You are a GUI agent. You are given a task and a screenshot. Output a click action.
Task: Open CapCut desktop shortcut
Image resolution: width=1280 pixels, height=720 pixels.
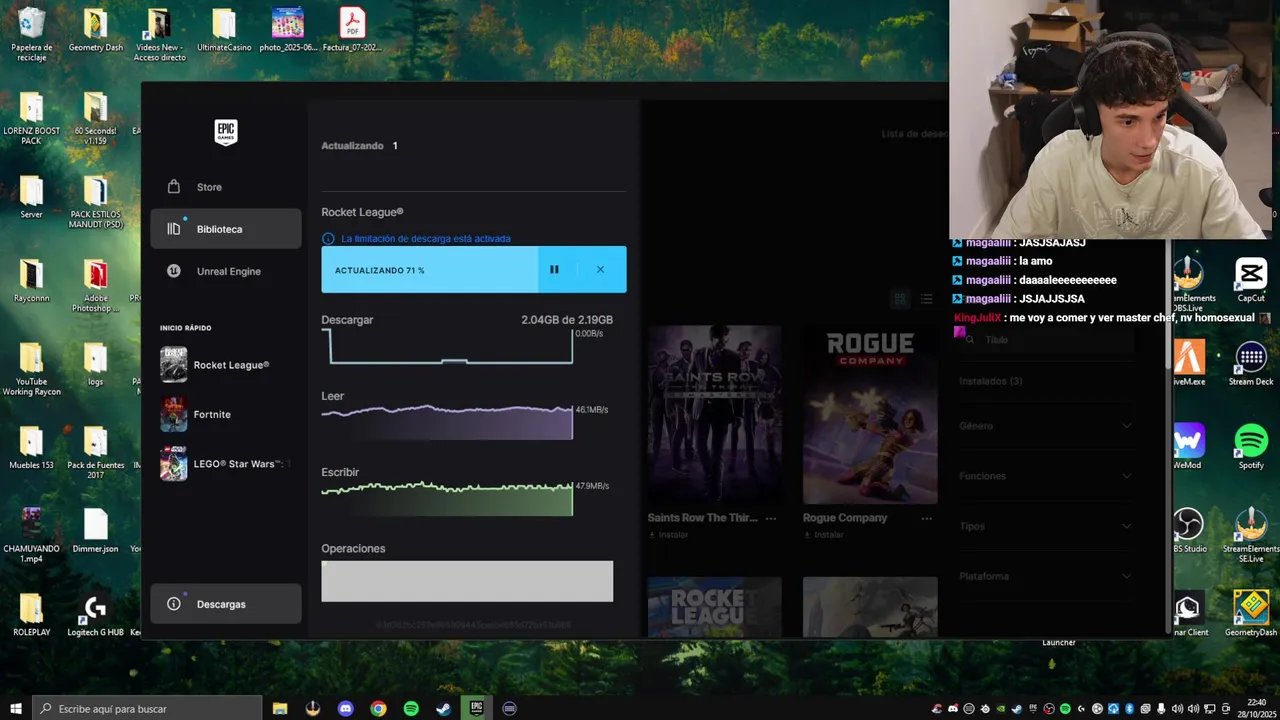pos(1251,280)
